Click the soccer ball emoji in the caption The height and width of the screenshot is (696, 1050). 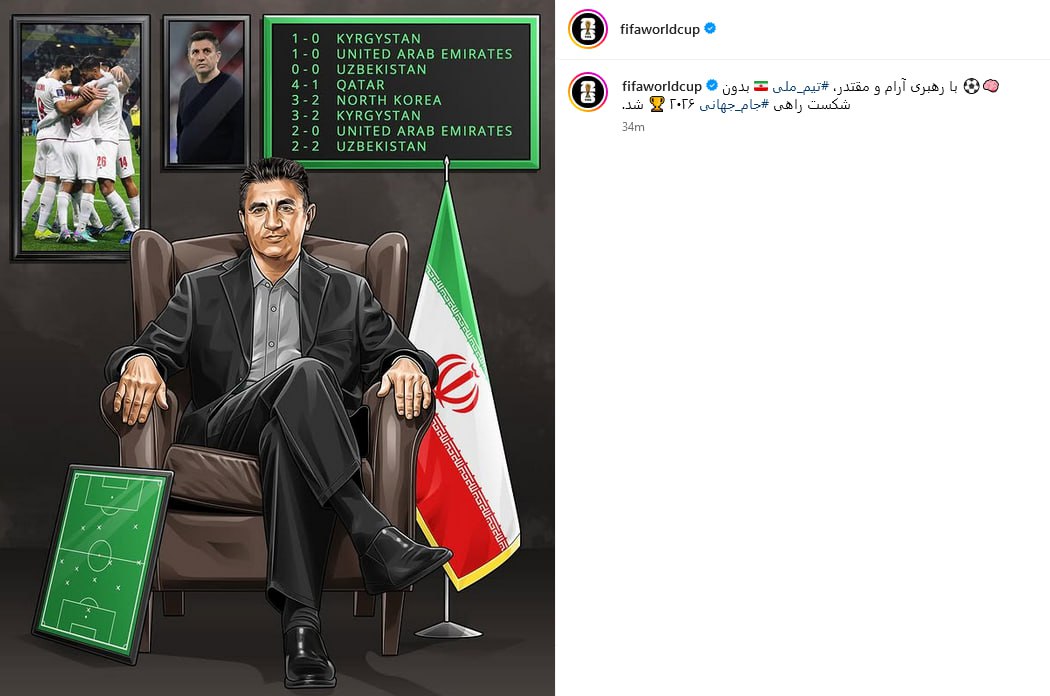[971, 86]
